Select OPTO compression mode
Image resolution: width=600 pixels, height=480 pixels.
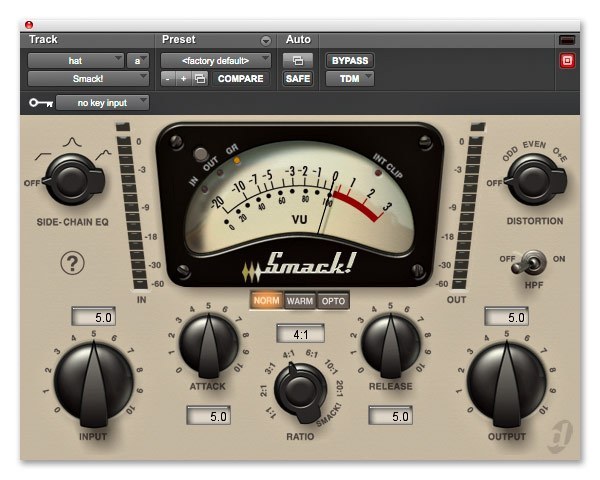pyautogui.click(x=333, y=300)
